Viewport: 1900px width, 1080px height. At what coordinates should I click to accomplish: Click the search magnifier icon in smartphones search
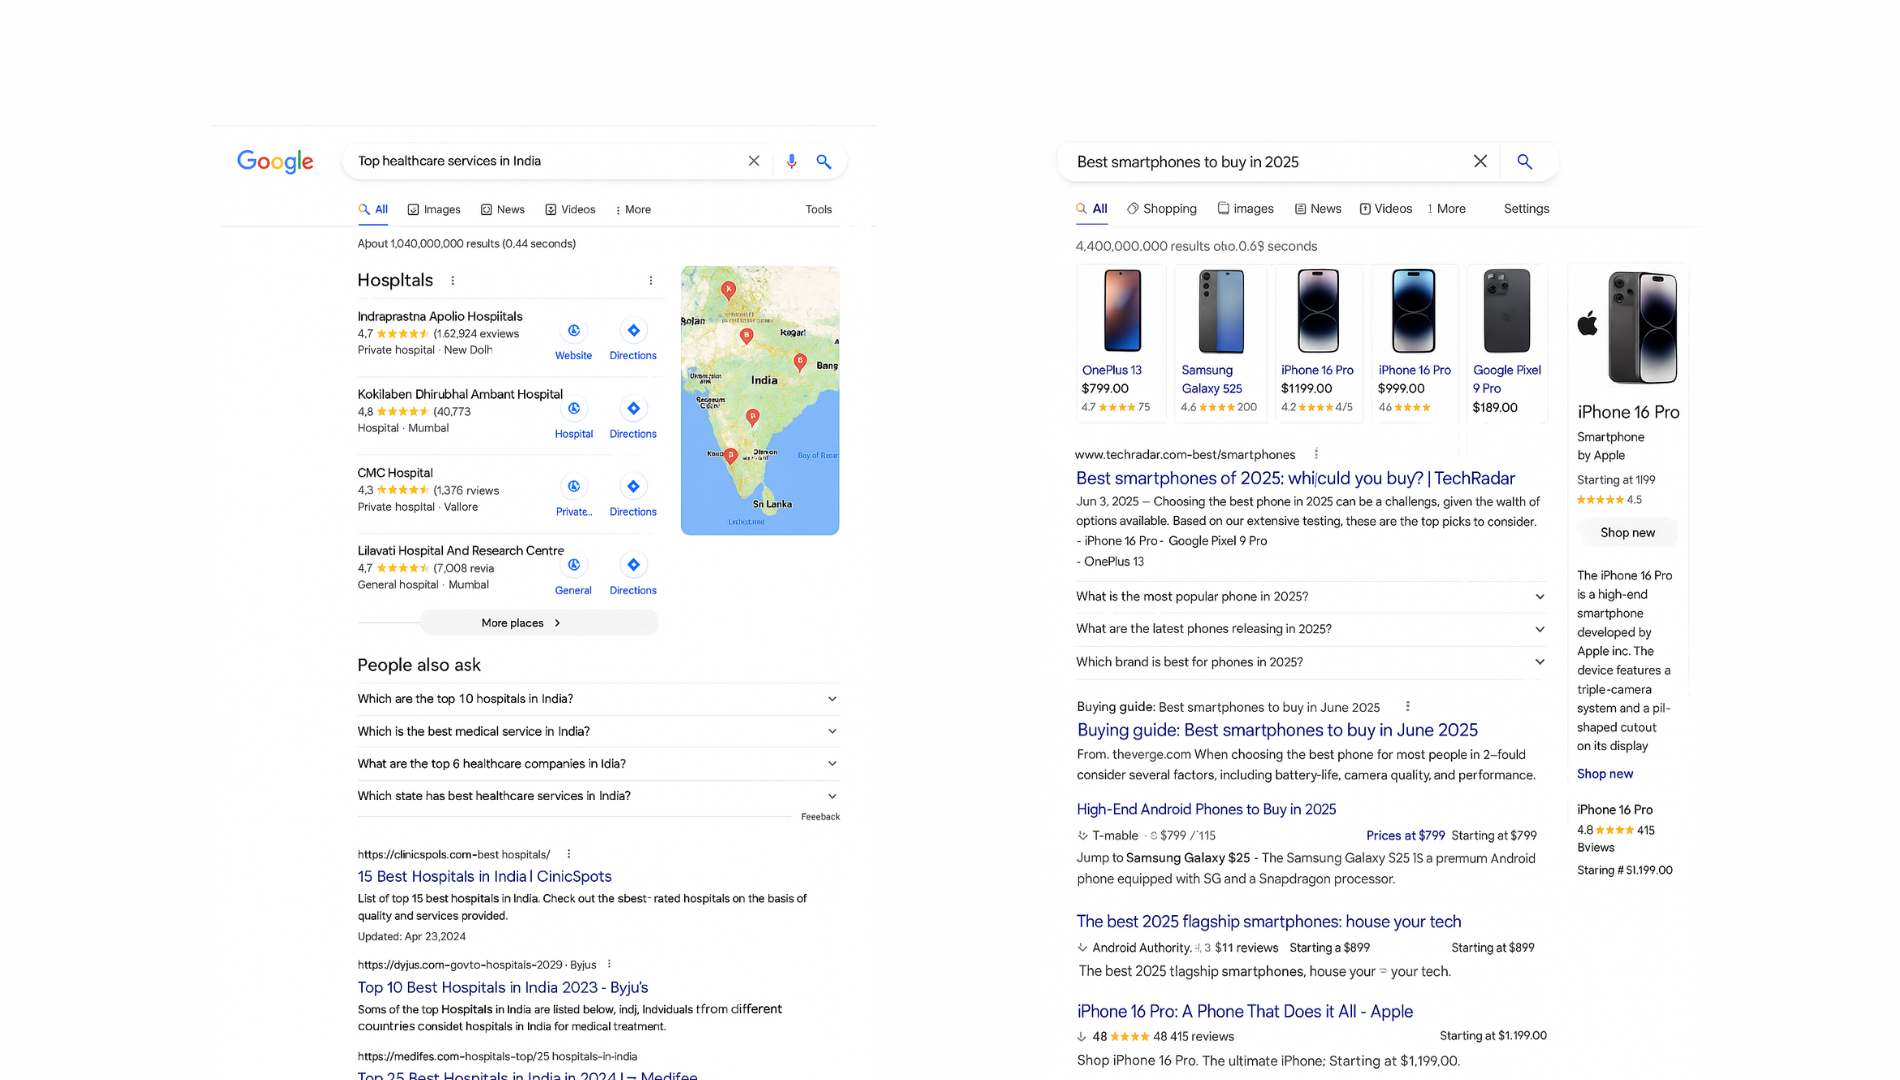tap(1524, 161)
